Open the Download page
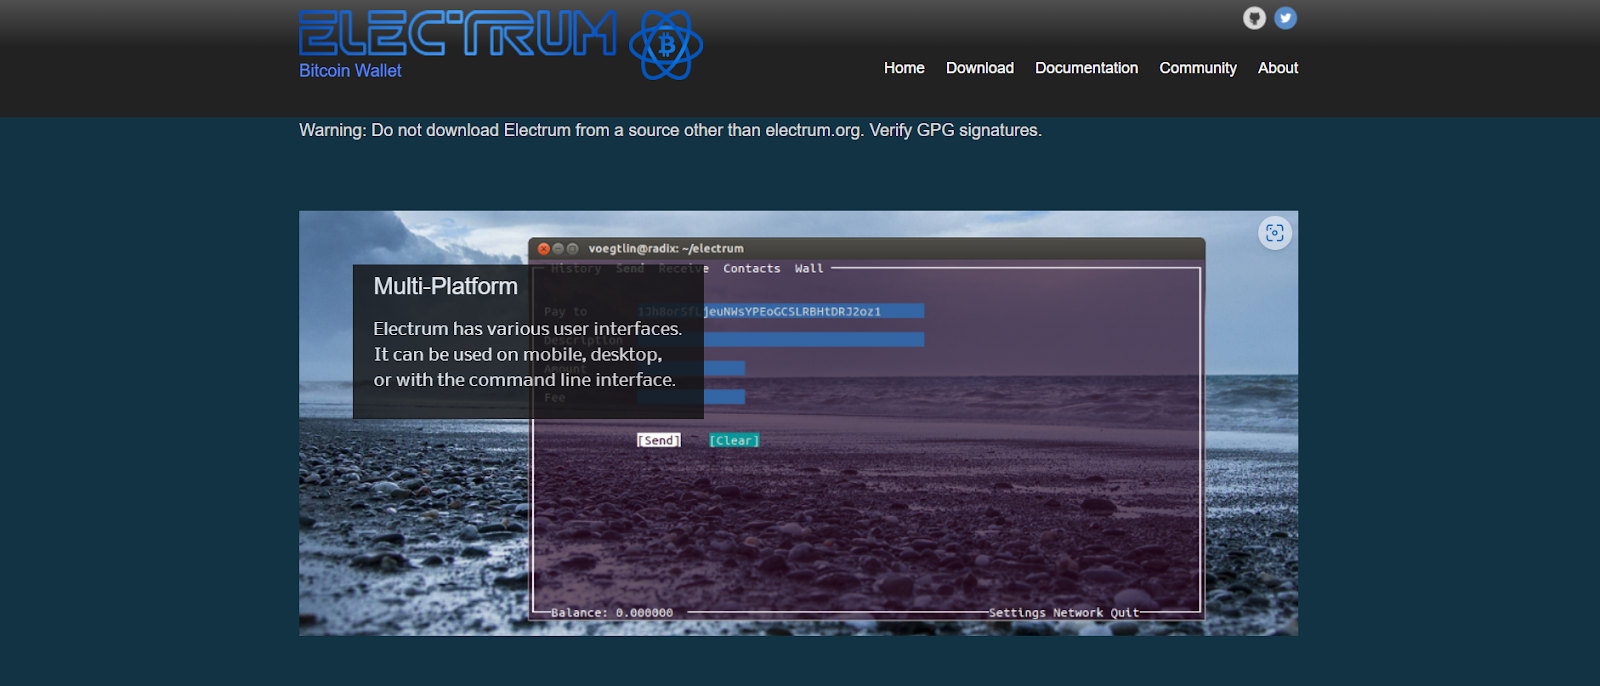 [x=980, y=68]
